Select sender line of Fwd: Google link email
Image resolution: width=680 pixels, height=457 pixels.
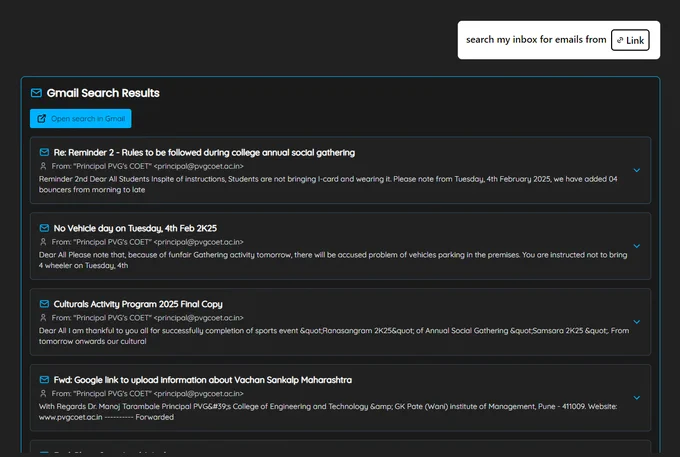[x=147, y=394]
